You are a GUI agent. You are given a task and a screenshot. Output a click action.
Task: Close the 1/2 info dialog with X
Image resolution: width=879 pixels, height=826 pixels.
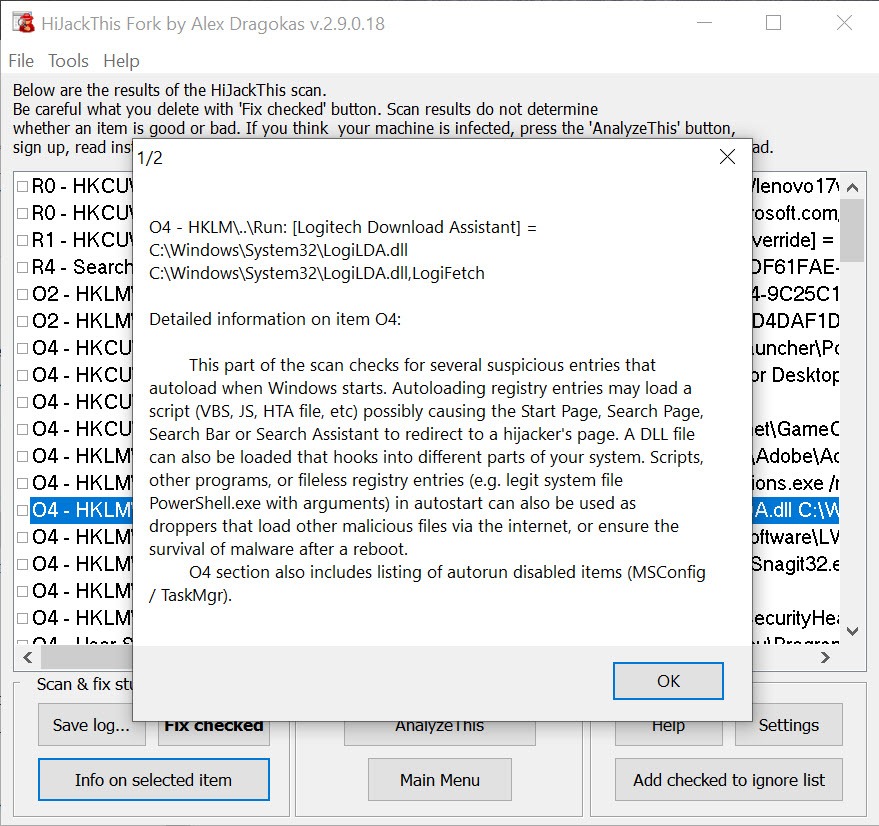pyautogui.click(x=727, y=157)
